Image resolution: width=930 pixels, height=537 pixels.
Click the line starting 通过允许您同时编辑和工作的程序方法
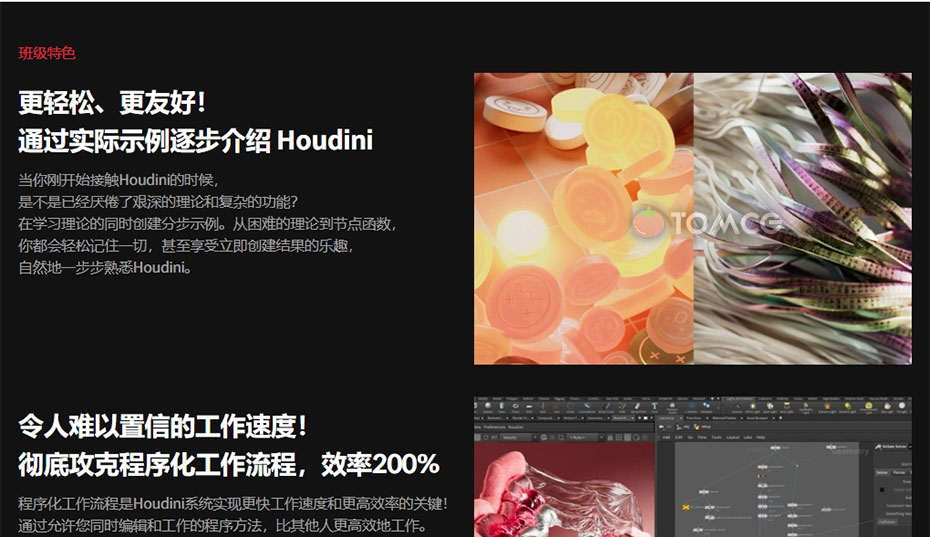coord(222,526)
